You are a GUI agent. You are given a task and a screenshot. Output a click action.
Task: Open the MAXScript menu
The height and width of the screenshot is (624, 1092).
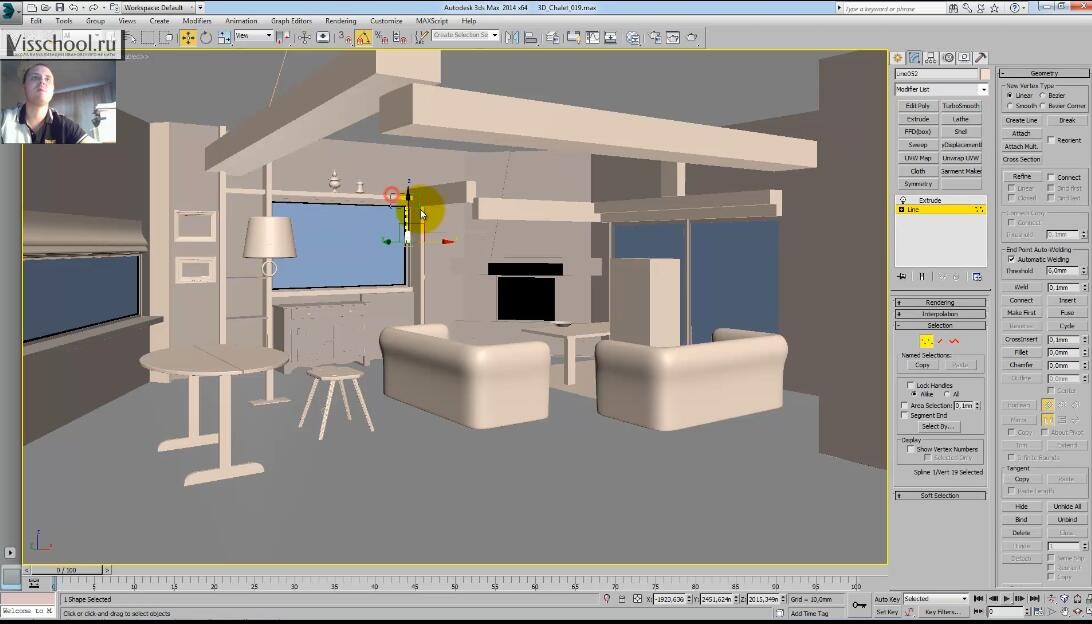(x=432, y=21)
